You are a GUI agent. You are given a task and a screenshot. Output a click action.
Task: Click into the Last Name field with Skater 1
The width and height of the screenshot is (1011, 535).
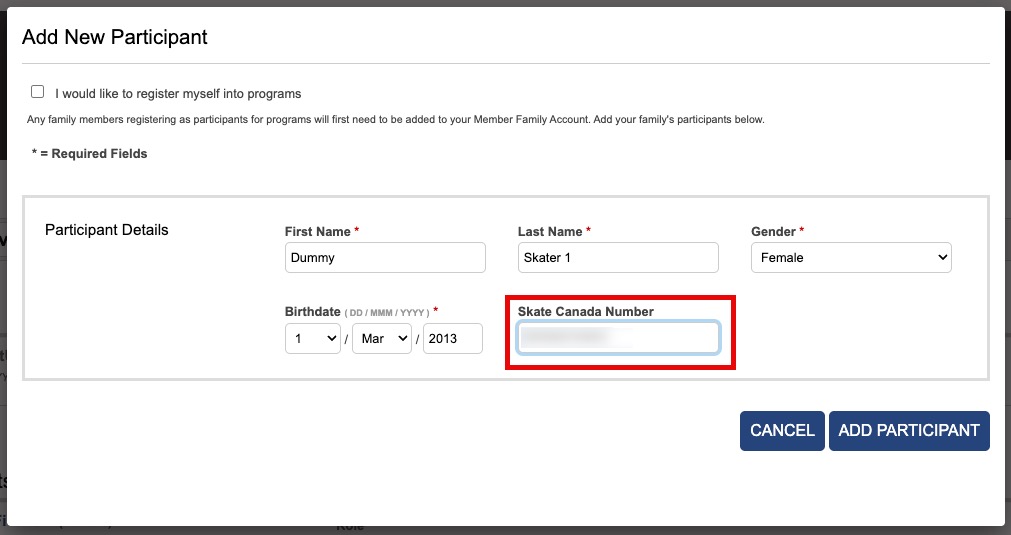click(x=618, y=258)
